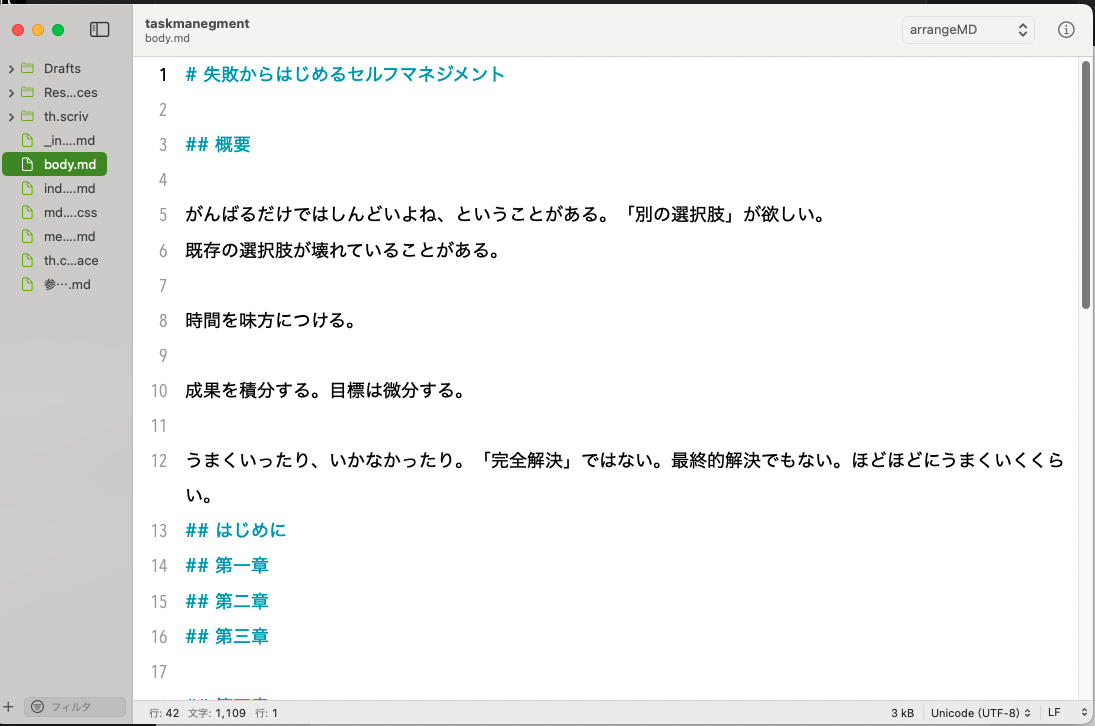Click the filter icon in sidebar field
This screenshot has width=1095, height=726.
click(38, 706)
